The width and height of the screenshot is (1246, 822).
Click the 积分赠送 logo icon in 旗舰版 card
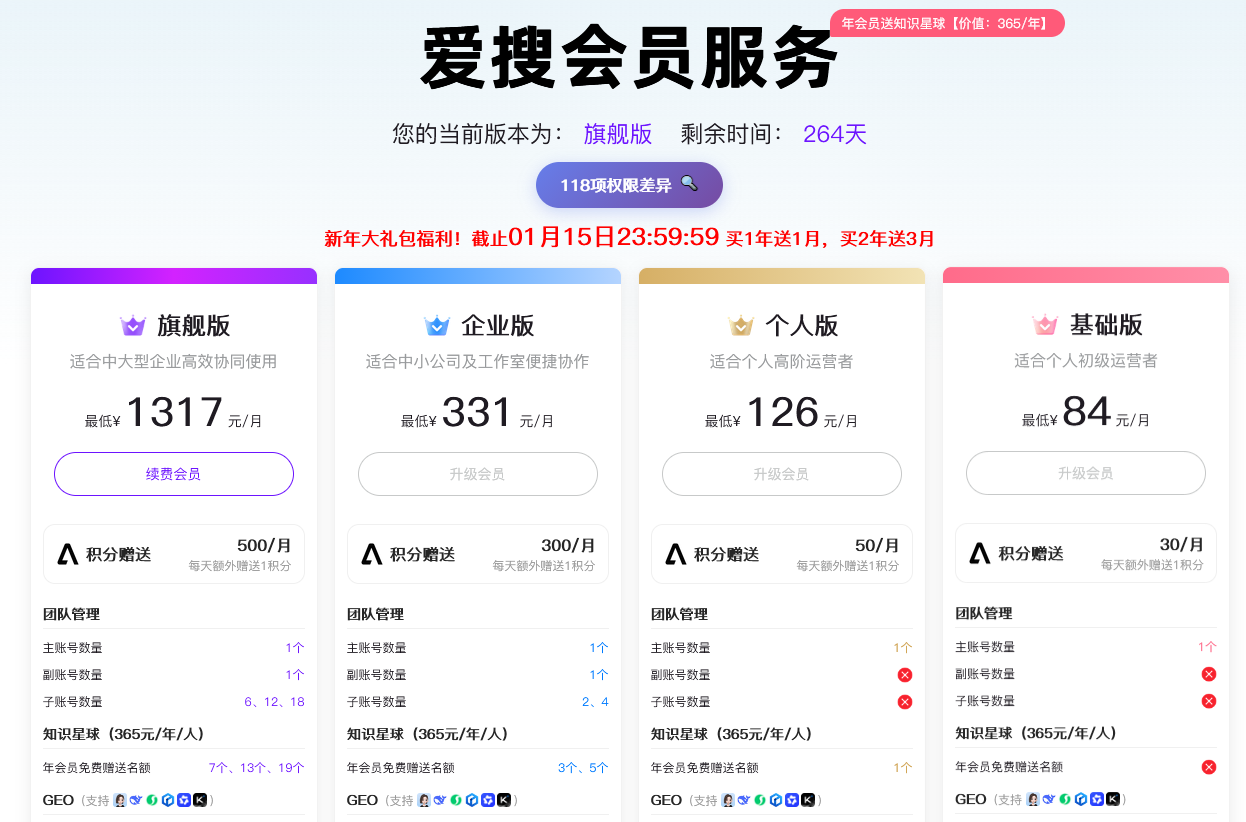(x=68, y=554)
